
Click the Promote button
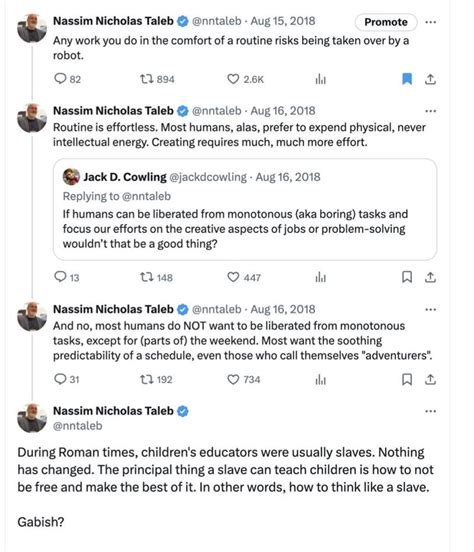(x=386, y=22)
